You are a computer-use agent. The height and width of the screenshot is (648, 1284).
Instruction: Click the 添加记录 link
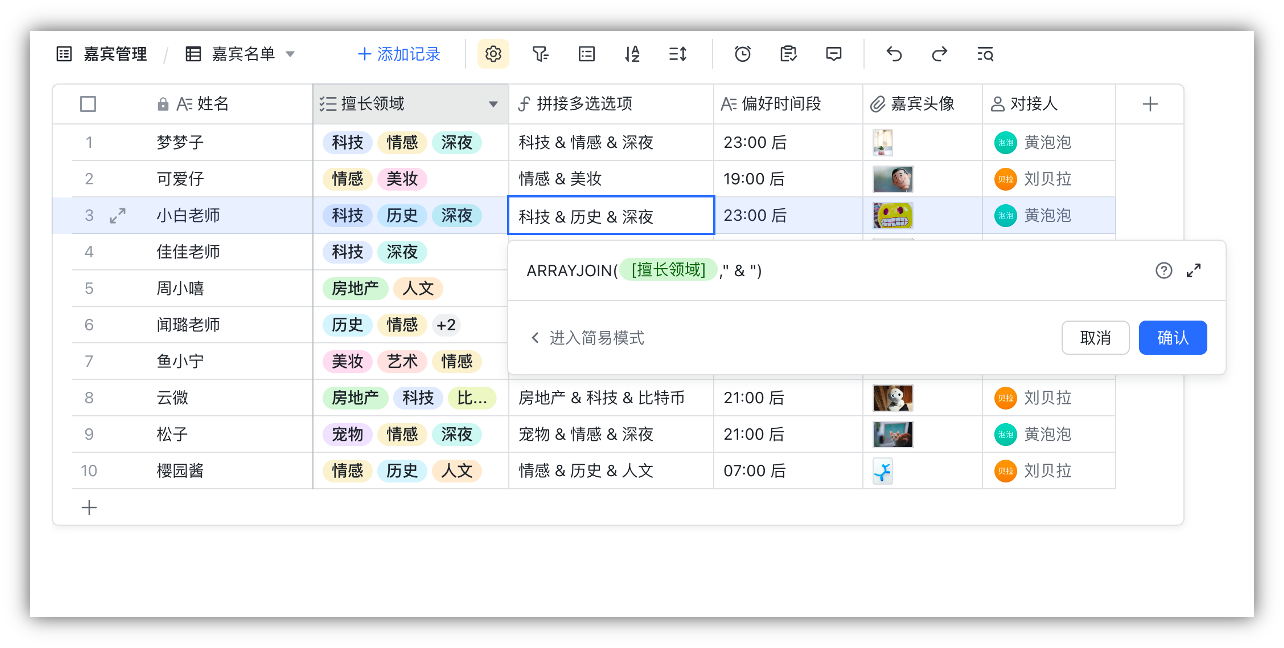pos(400,54)
